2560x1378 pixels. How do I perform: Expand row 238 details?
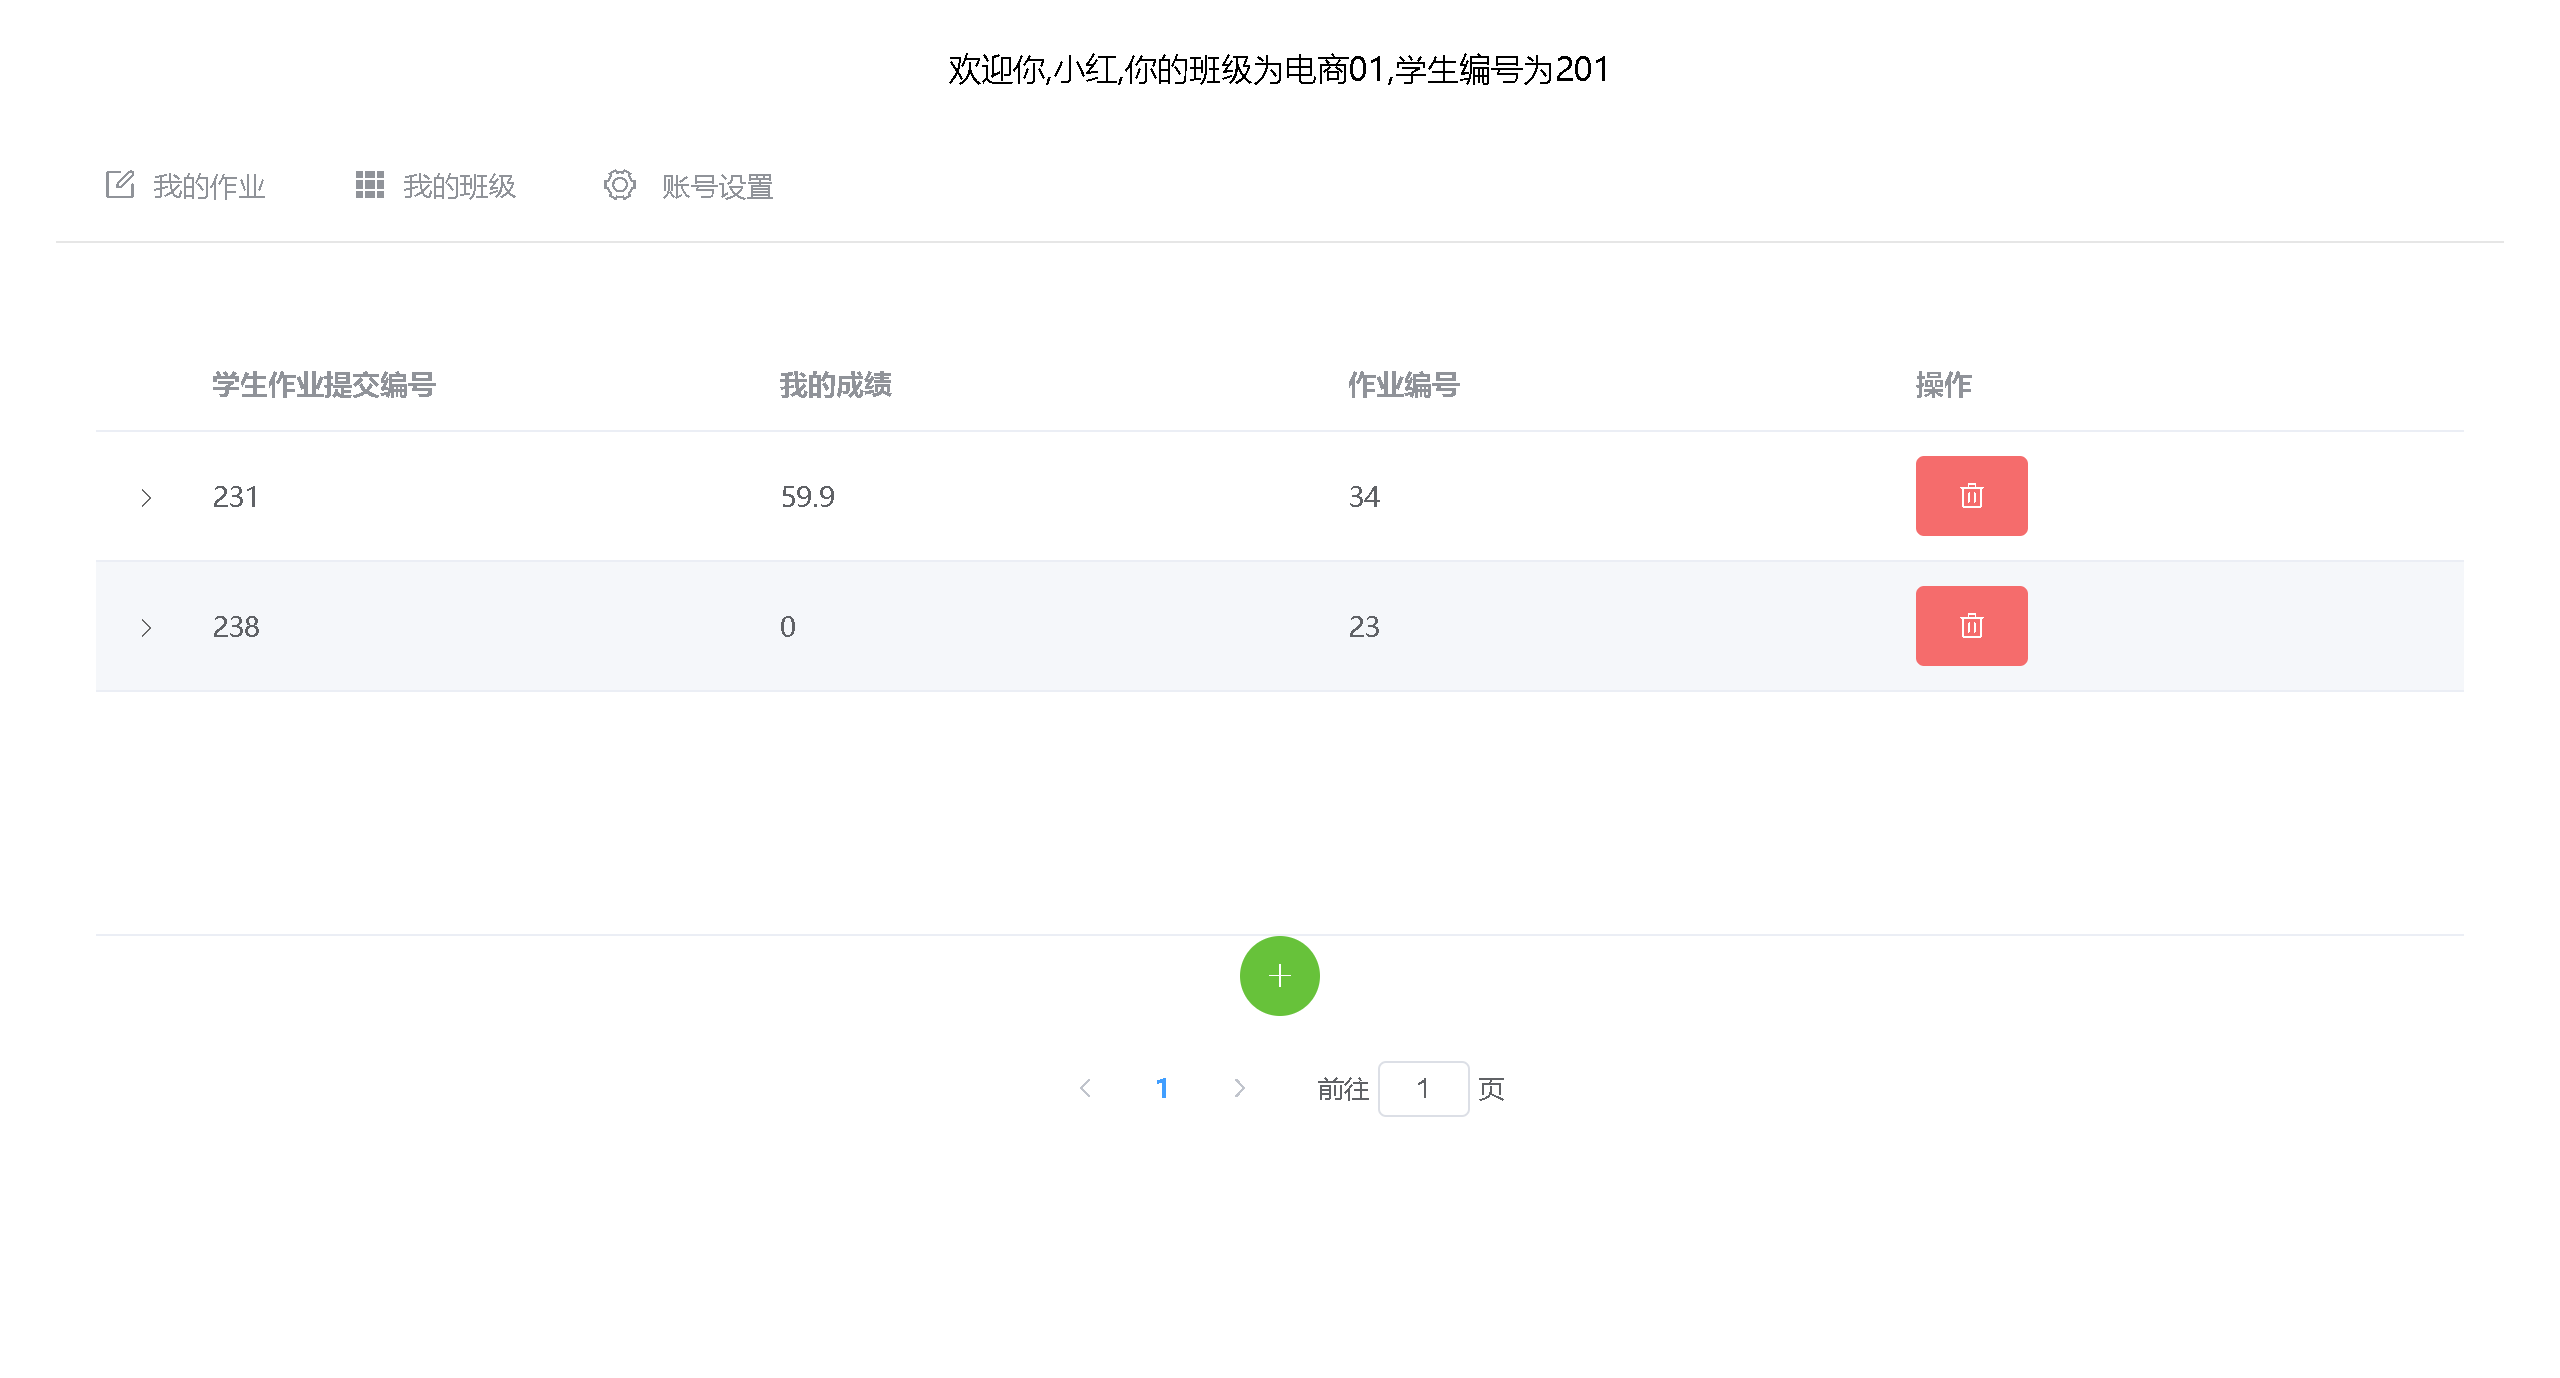pos(146,627)
